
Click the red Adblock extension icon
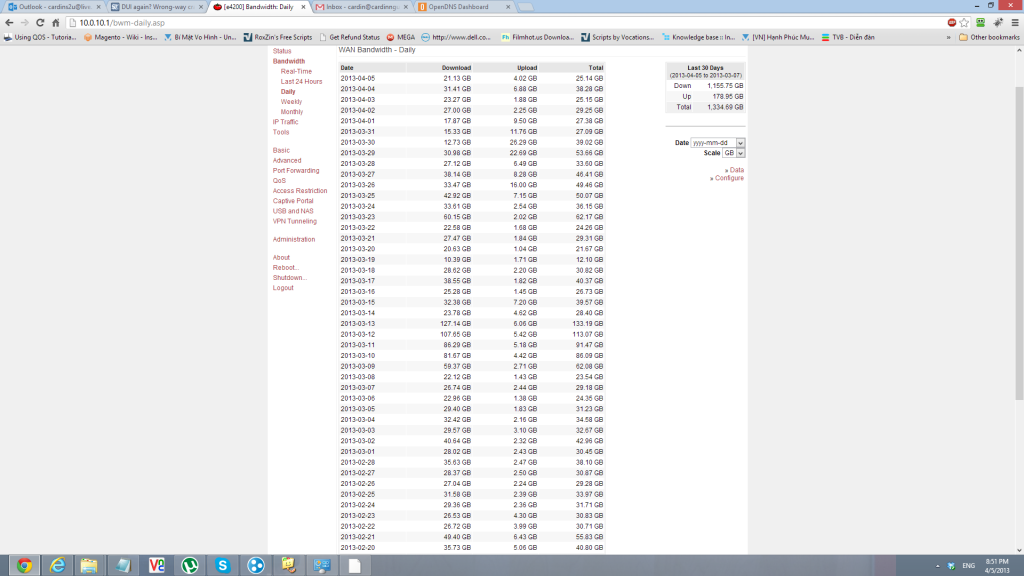(951, 22)
